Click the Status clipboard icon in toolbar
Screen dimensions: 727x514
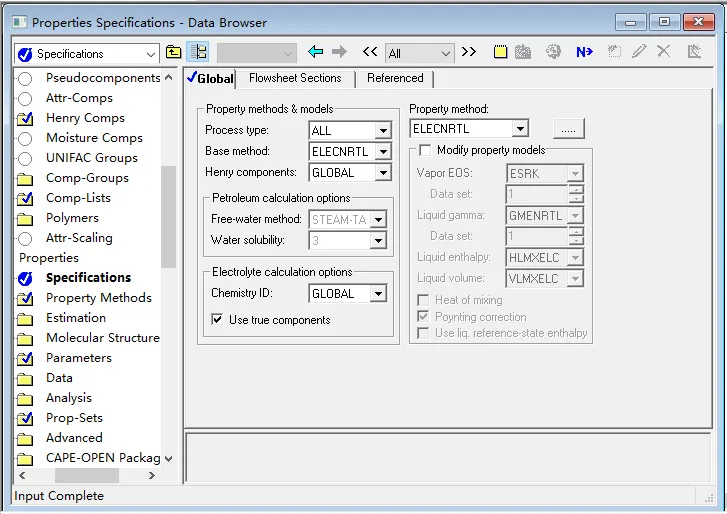coord(523,52)
